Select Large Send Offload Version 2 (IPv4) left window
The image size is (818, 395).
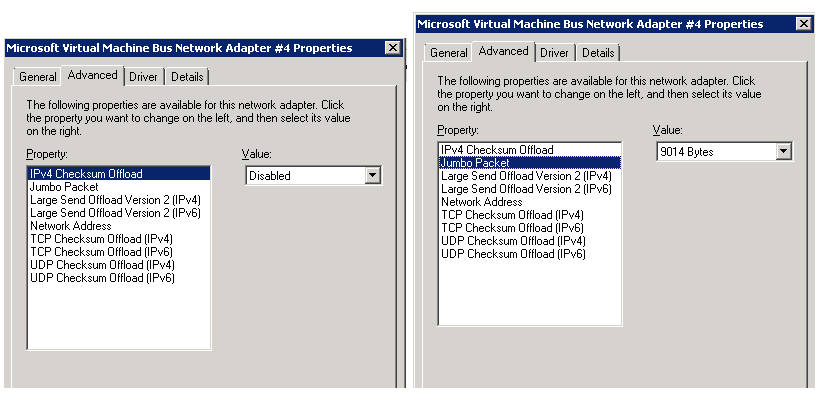pyautogui.click(x=119, y=199)
